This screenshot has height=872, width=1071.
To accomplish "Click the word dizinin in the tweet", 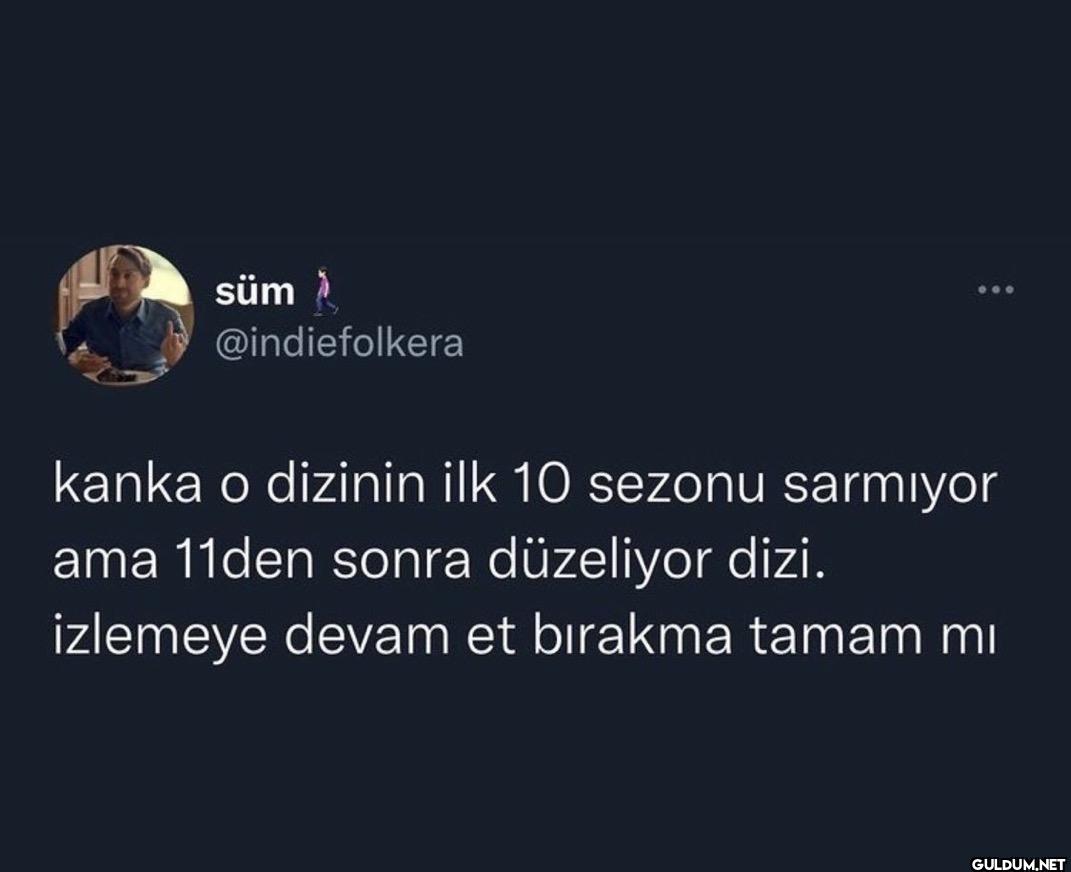I will 346,485.
